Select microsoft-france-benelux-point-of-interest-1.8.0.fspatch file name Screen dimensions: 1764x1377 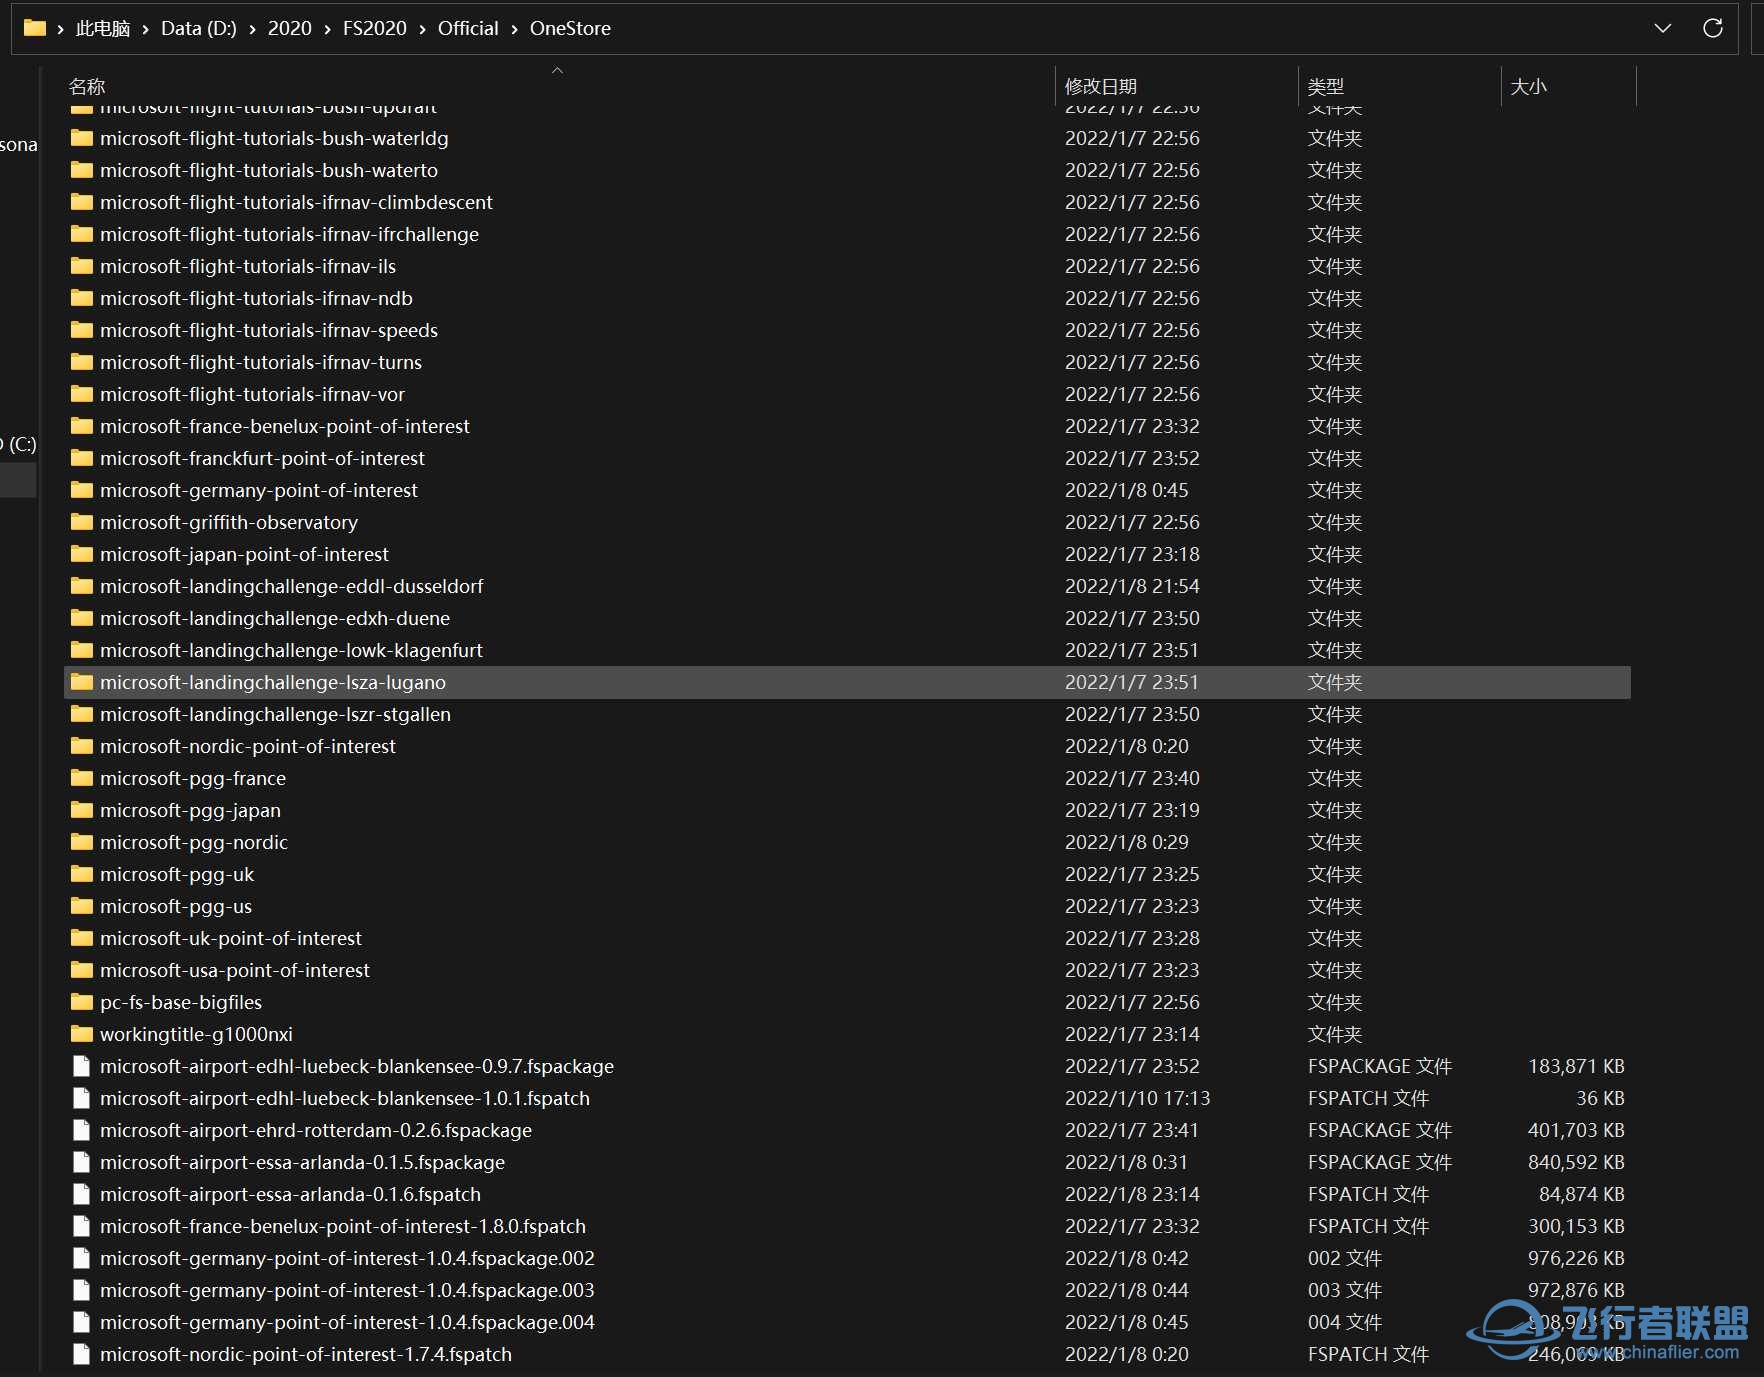pyautogui.click(x=343, y=1226)
